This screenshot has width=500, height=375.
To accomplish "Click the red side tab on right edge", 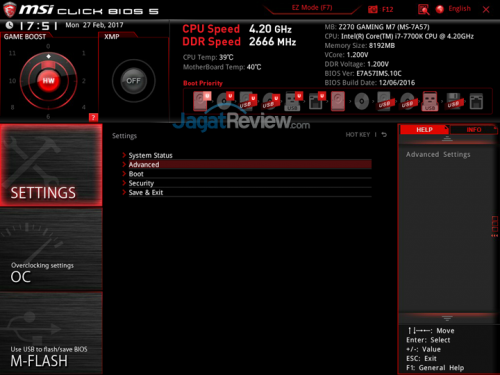I will click(x=495, y=227).
